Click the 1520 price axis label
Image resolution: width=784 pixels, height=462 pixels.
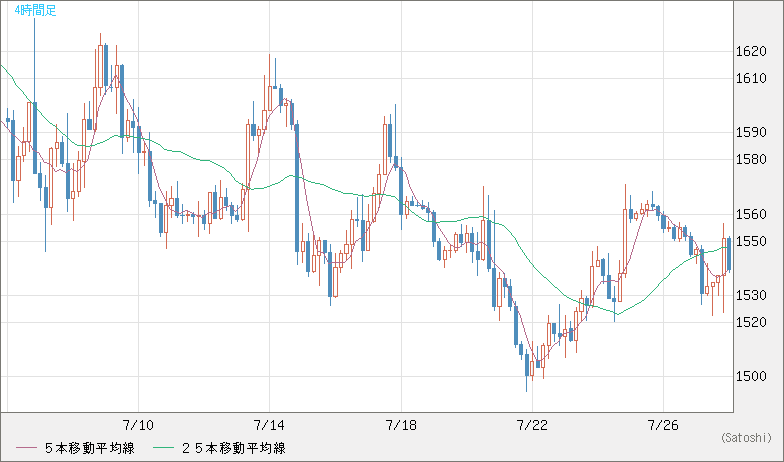click(x=751, y=322)
